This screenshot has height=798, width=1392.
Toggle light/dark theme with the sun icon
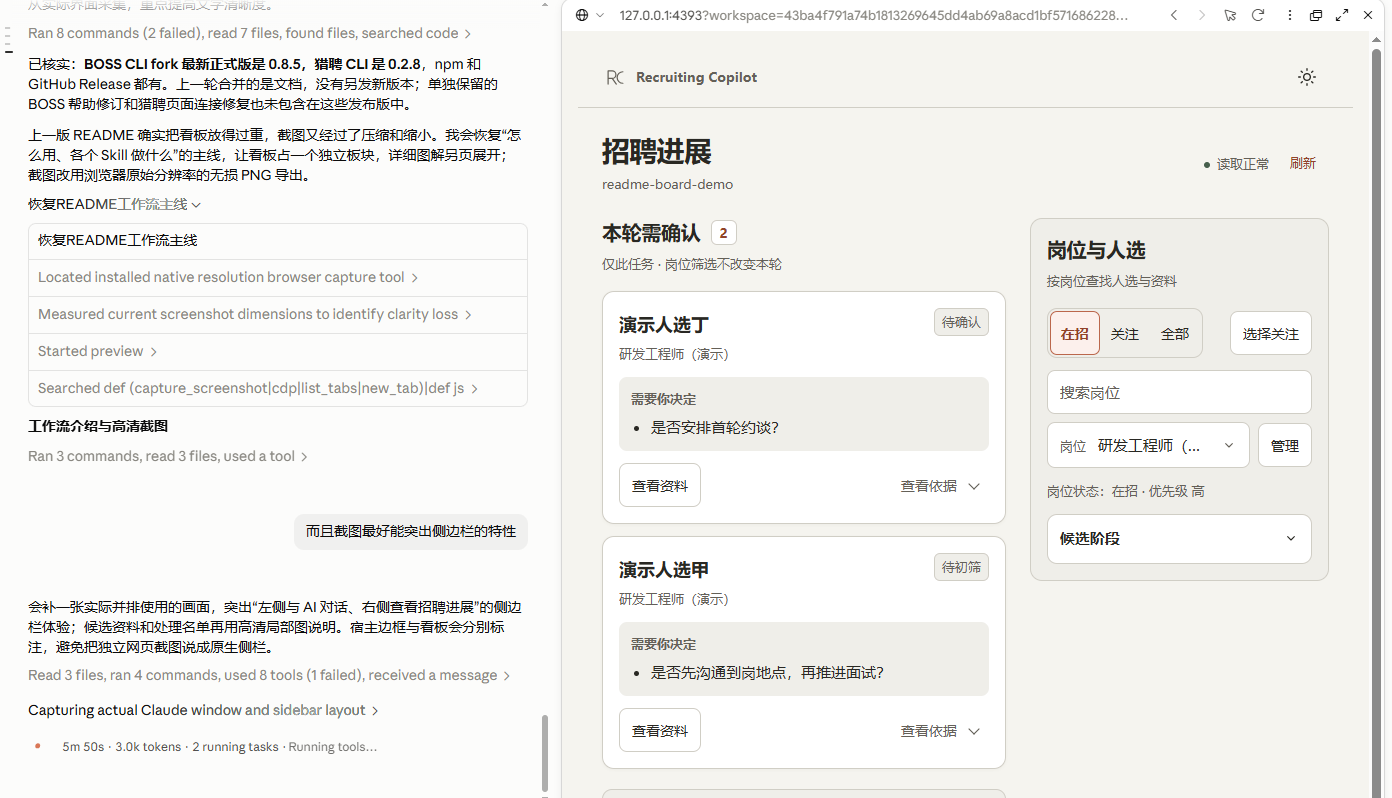(1306, 77)
